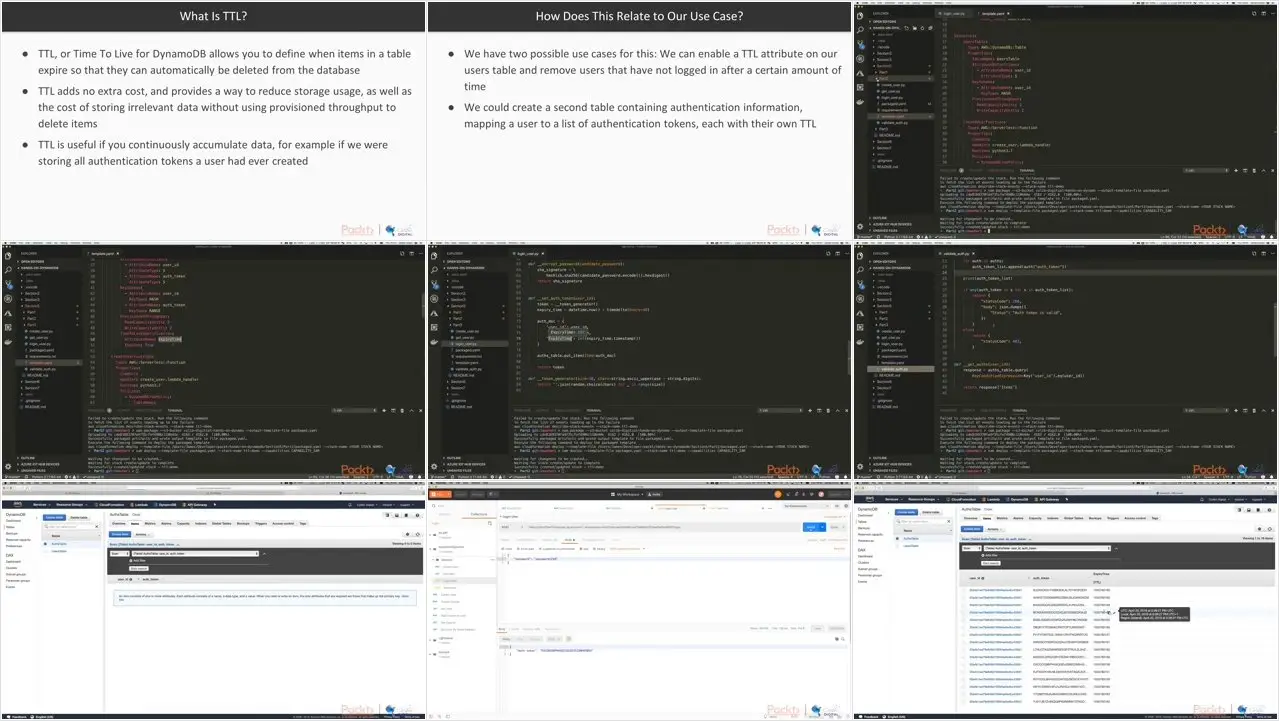Open Azure icon in top-right VS Code frame

(860, 73)
